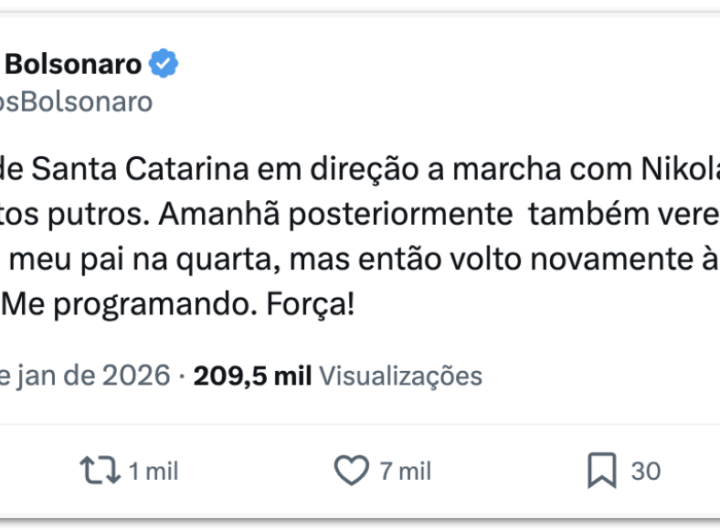Click the repost count "1 mil"
Screen dimensions: 720x530
pyautogui.click(x=153, y=471)
